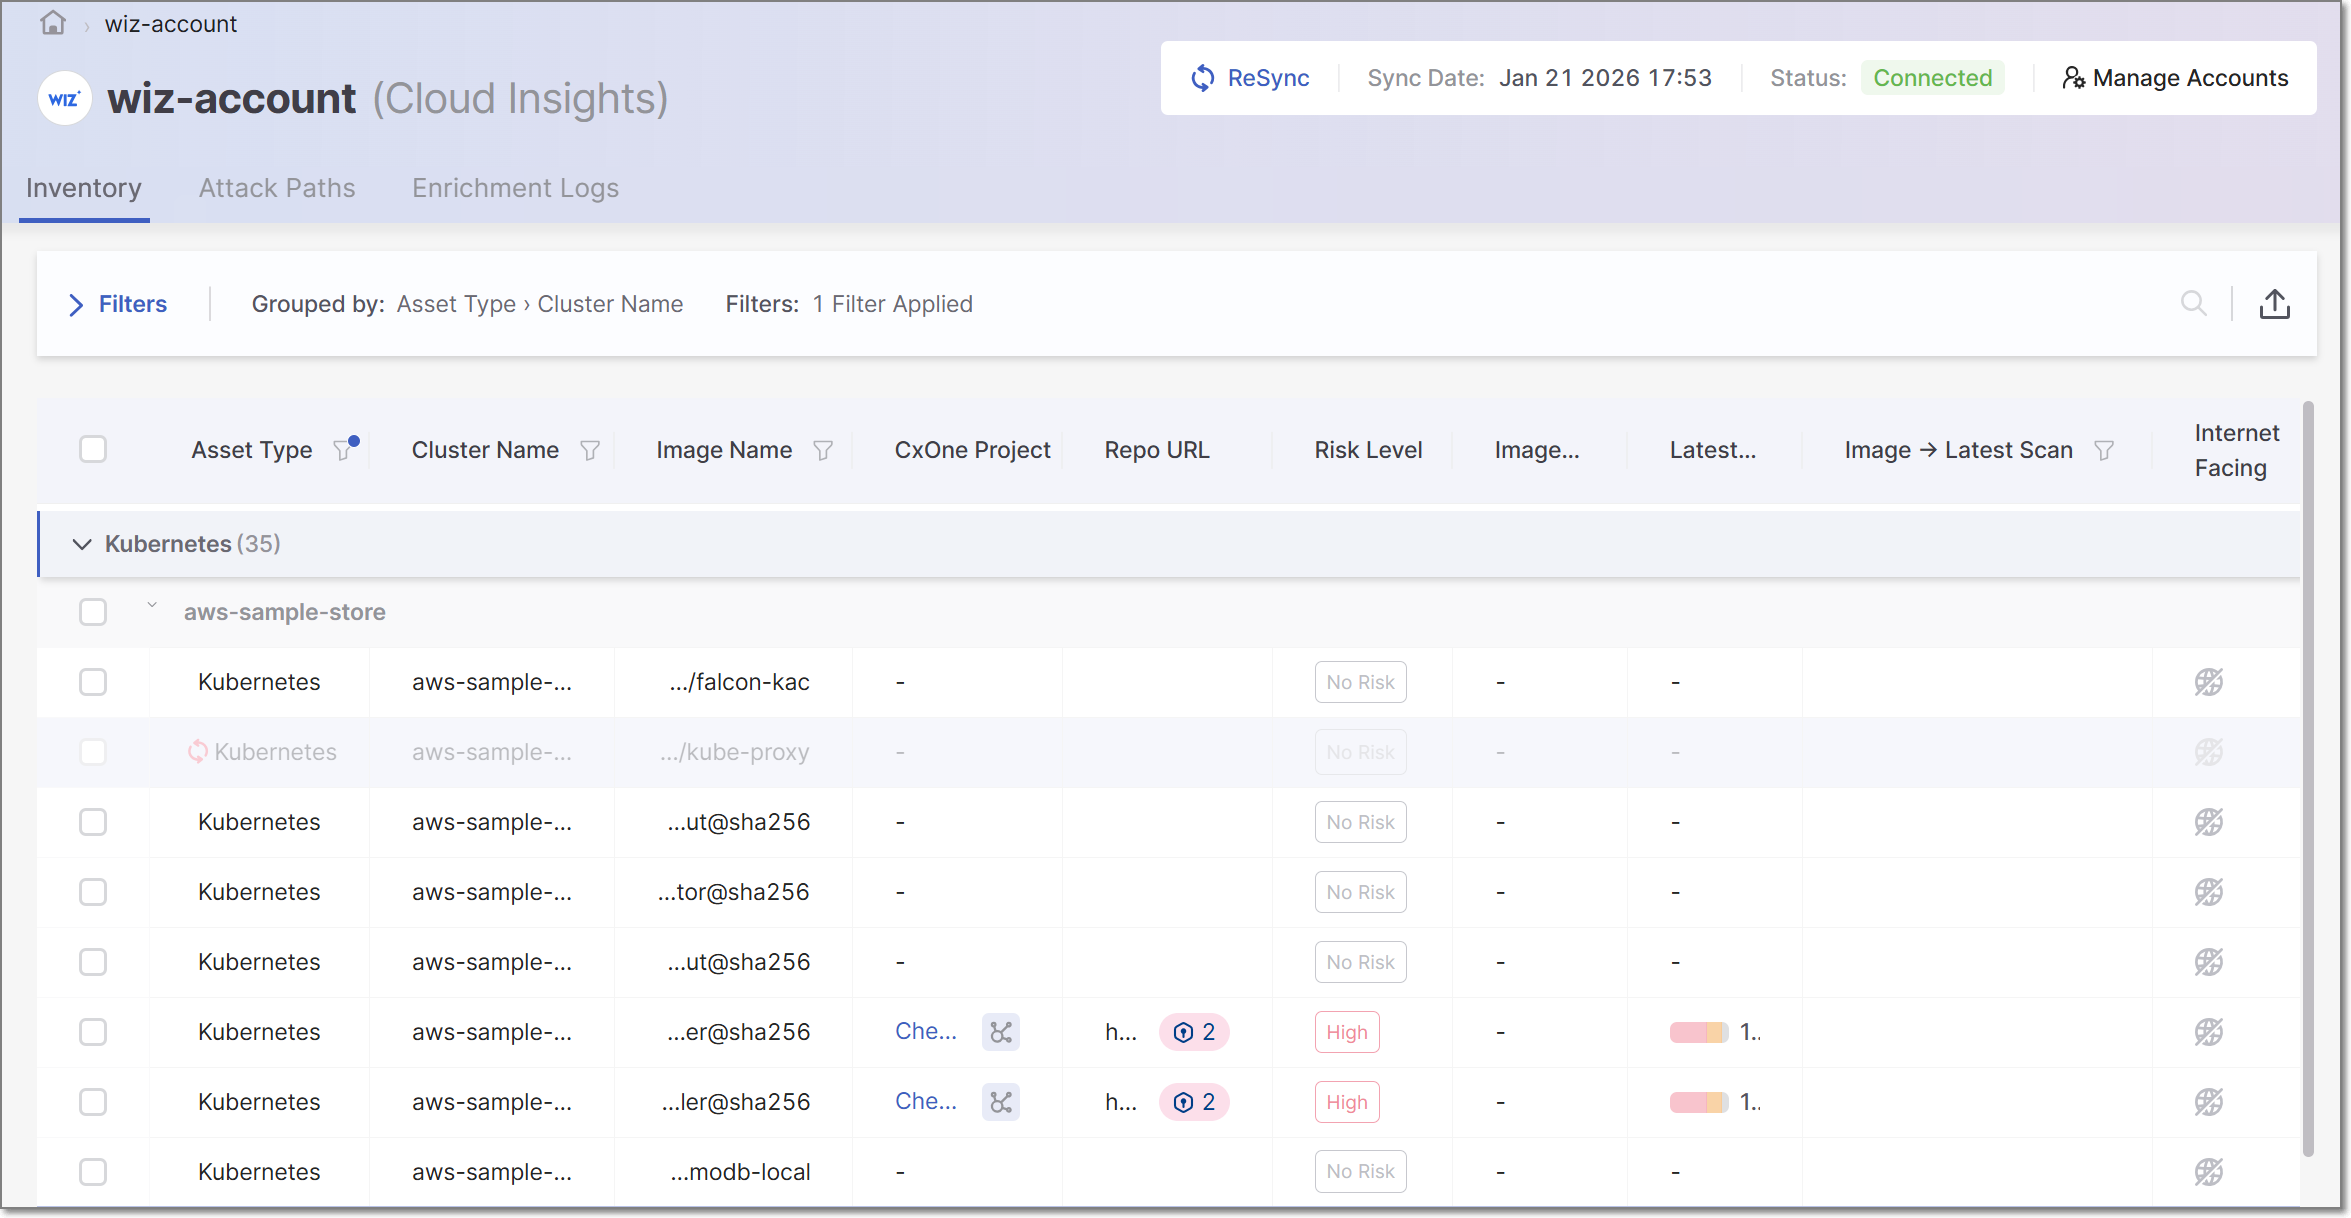The image size is (2351, 1218).
Task: Click the graph icon beside the first Che... project
Action: click(x=1000, y=1032)
